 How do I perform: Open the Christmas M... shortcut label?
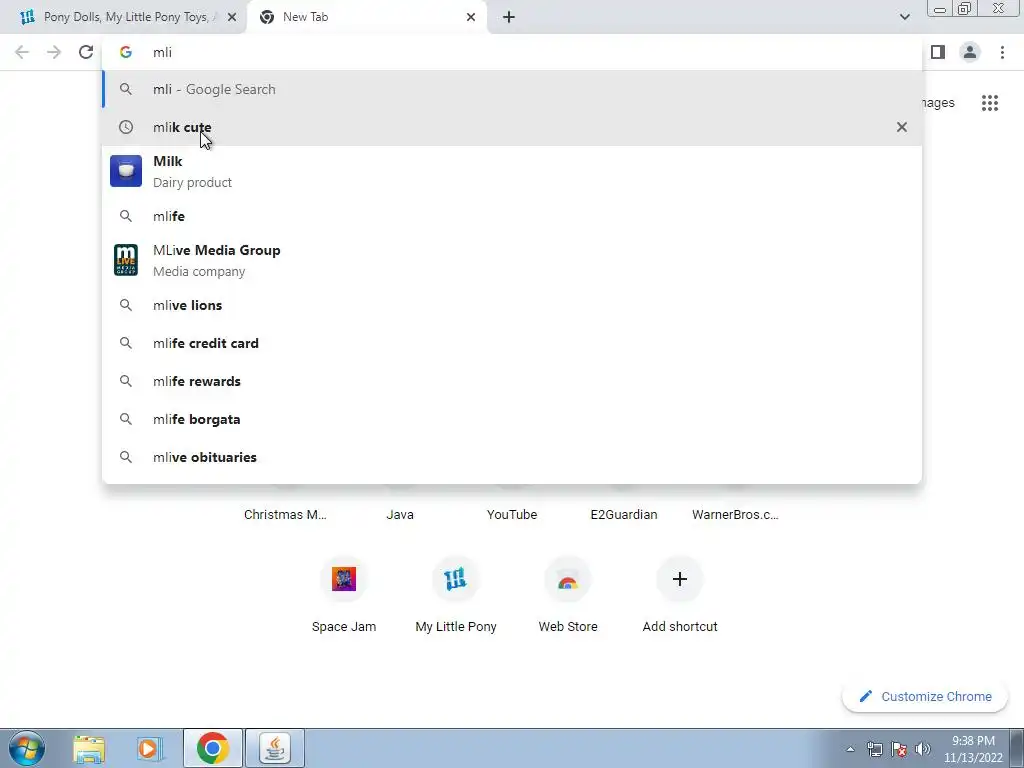(x=285, y=515)
